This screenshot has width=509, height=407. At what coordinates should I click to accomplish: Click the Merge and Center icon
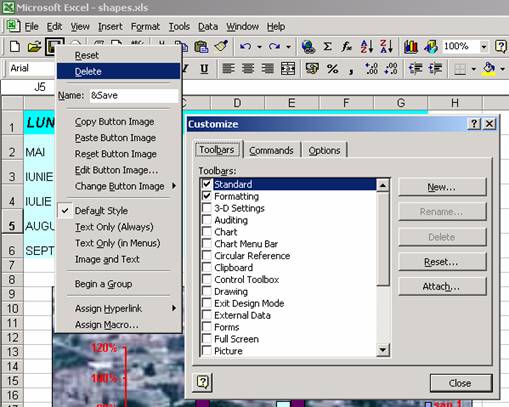tap(288, 69)
